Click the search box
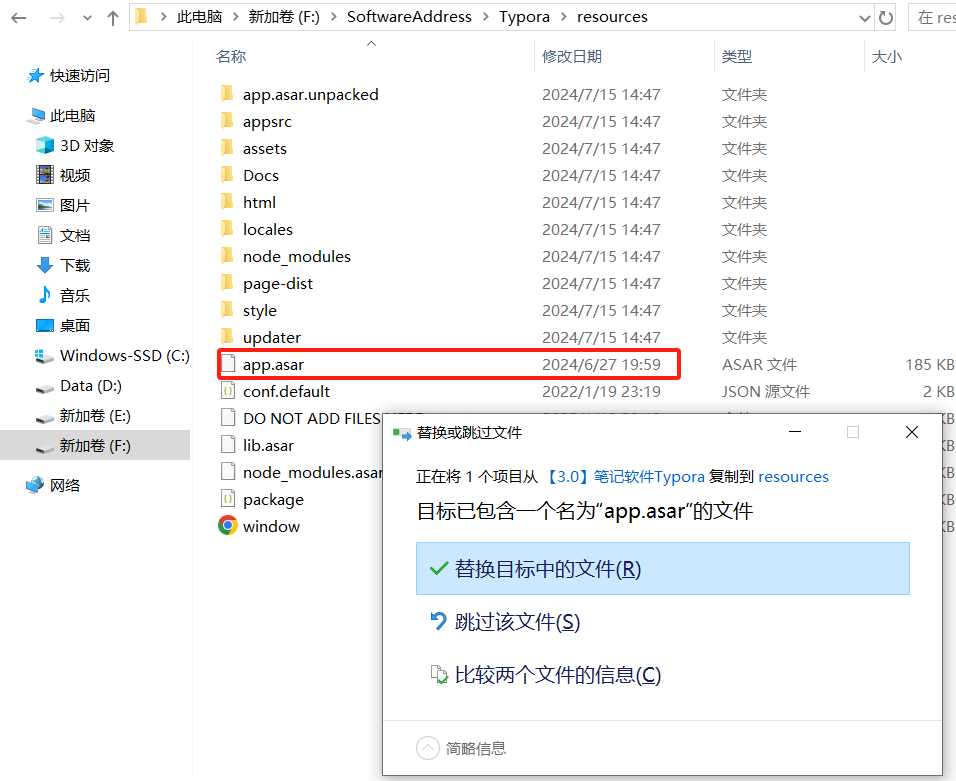This screenshot has width=956, height=781. point(933,17)
